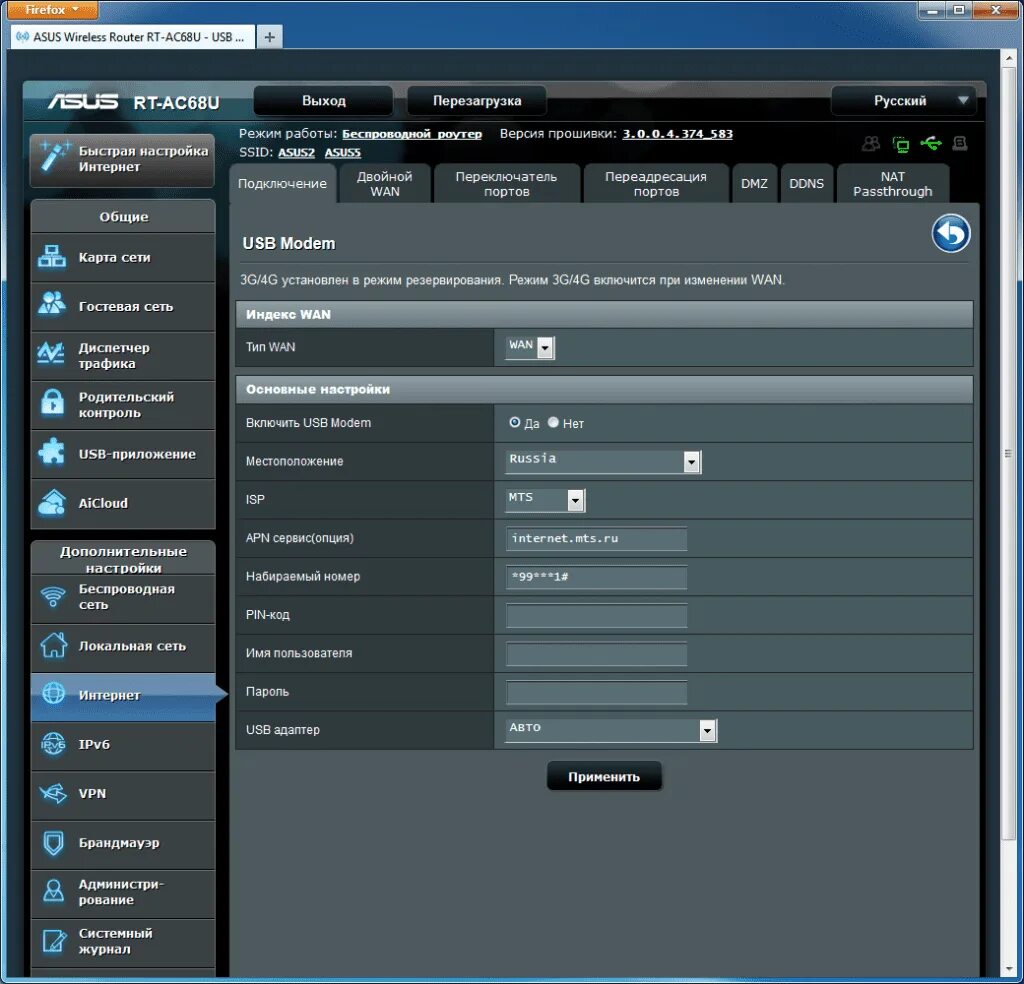This screenshot has width=1024, height=984.
Task: Open the ASUS2 SSID link
Action: (296, 152)
